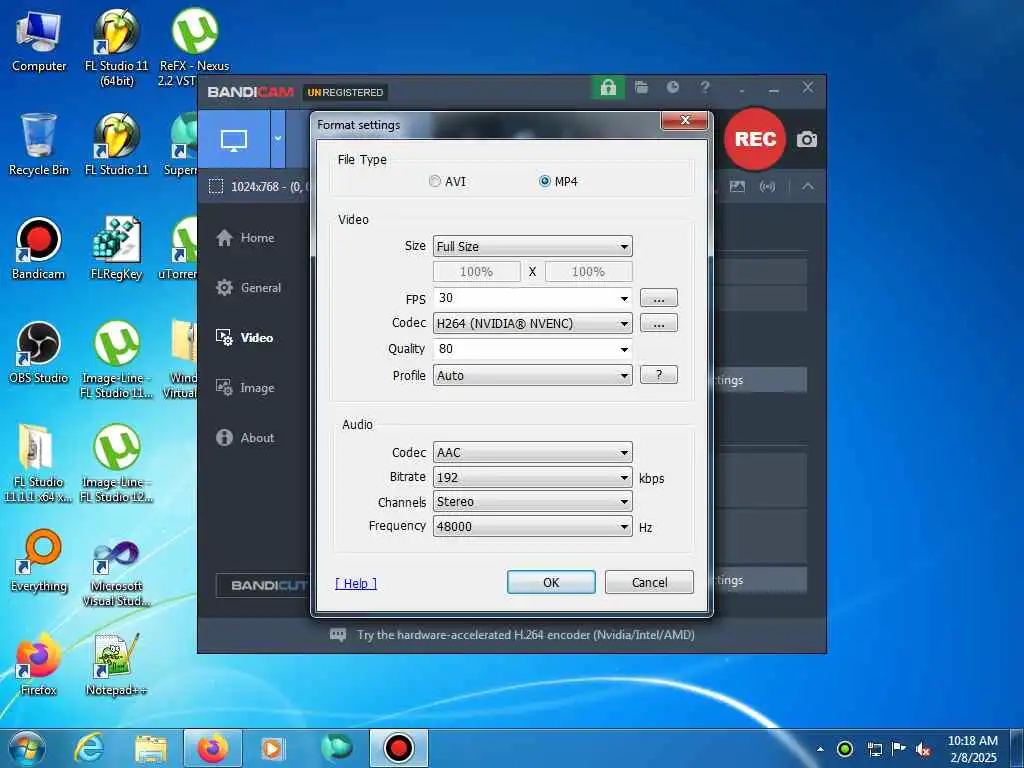The width and height of the screenshot is (1024, 768).
Task: Open the Notepad++ desktop shortcut
Action: (116, 665)
